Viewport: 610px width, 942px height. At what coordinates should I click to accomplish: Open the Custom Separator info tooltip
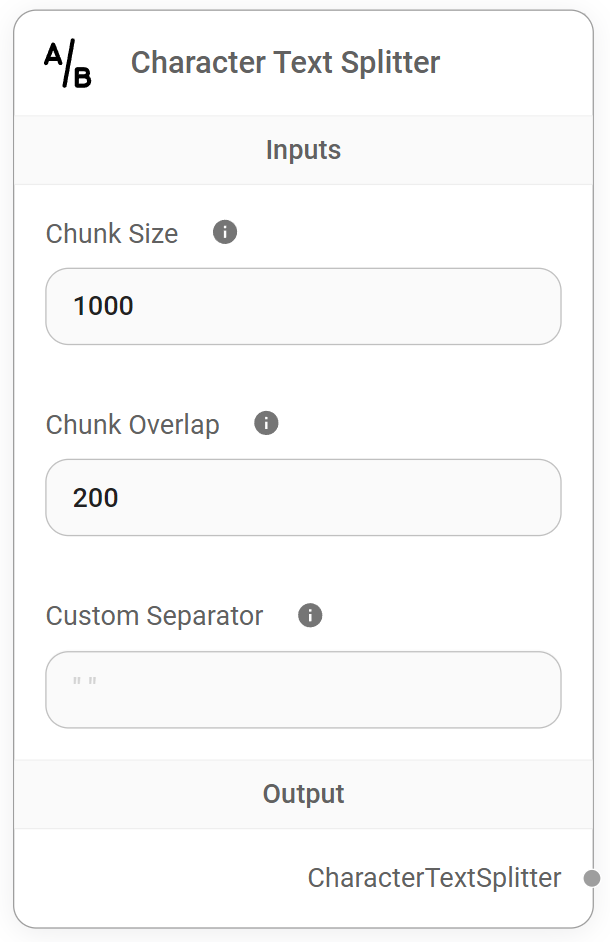[x=309, y=614]
